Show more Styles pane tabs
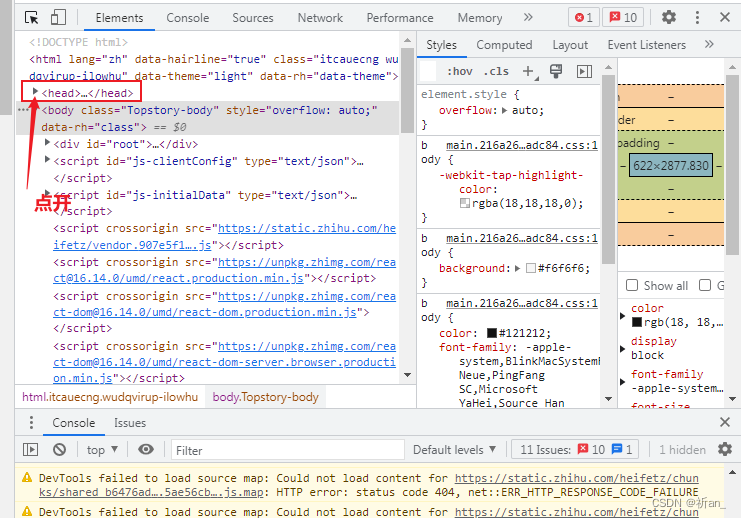Image resolution: width=741 pixels, height=518 pixels. (x=709, y=44)
